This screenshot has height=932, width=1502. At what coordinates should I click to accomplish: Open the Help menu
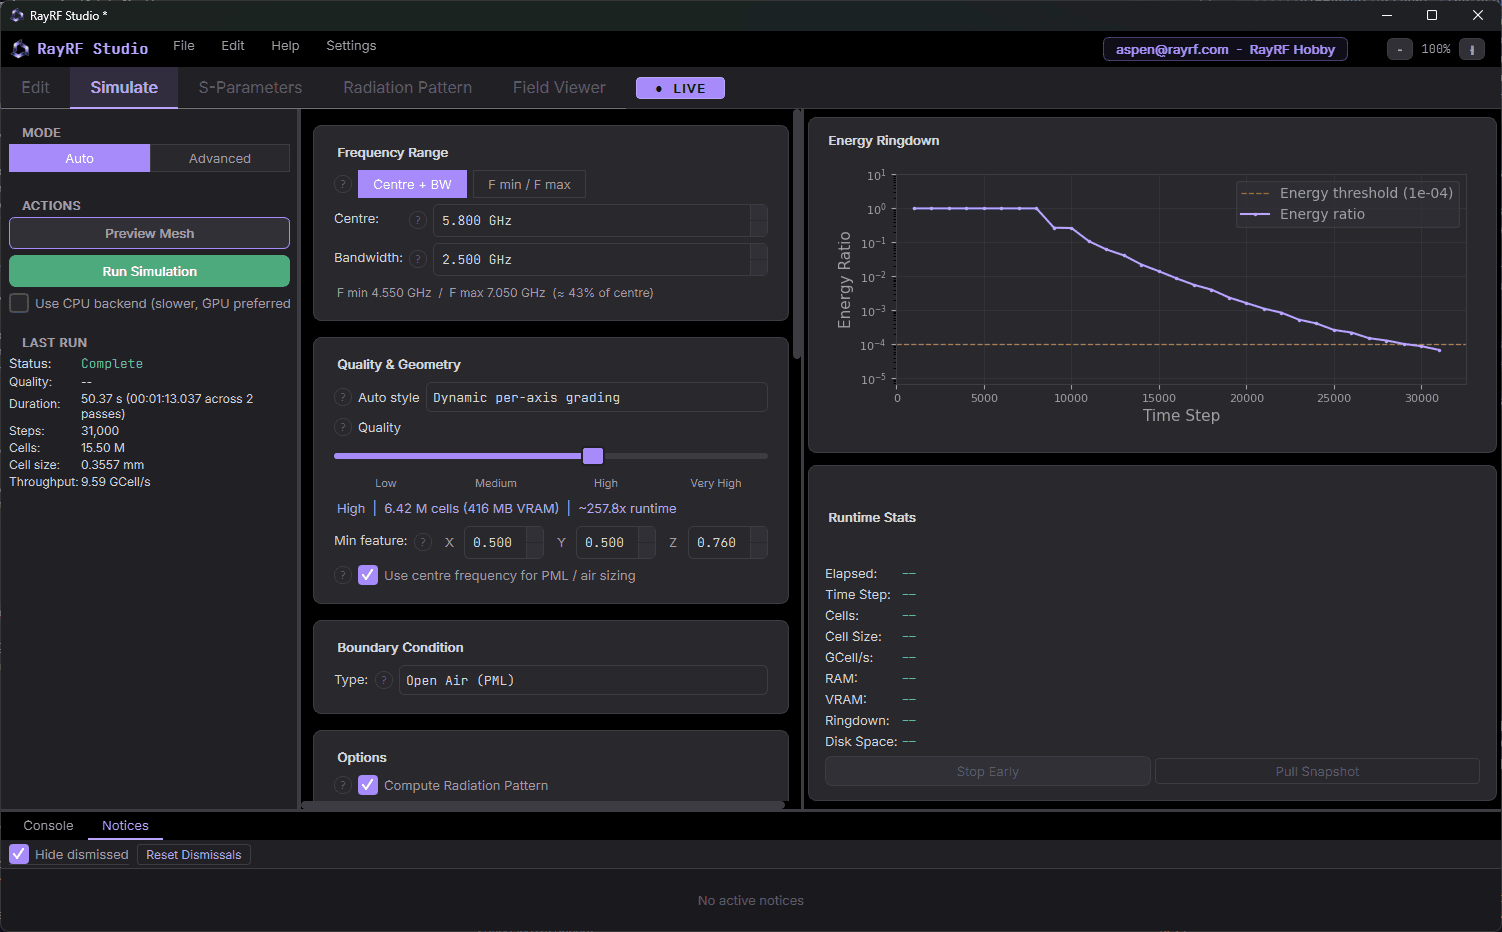click(285, 46)
